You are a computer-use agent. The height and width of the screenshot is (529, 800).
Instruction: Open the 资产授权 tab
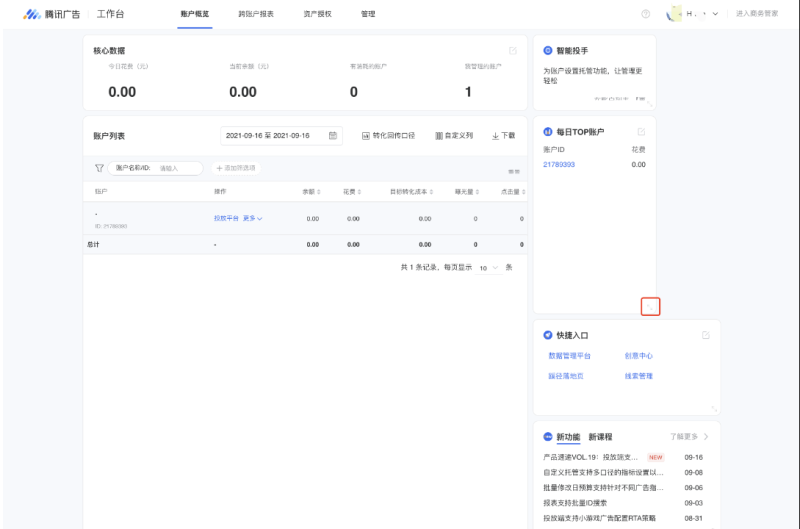click(x=317, y=14)
